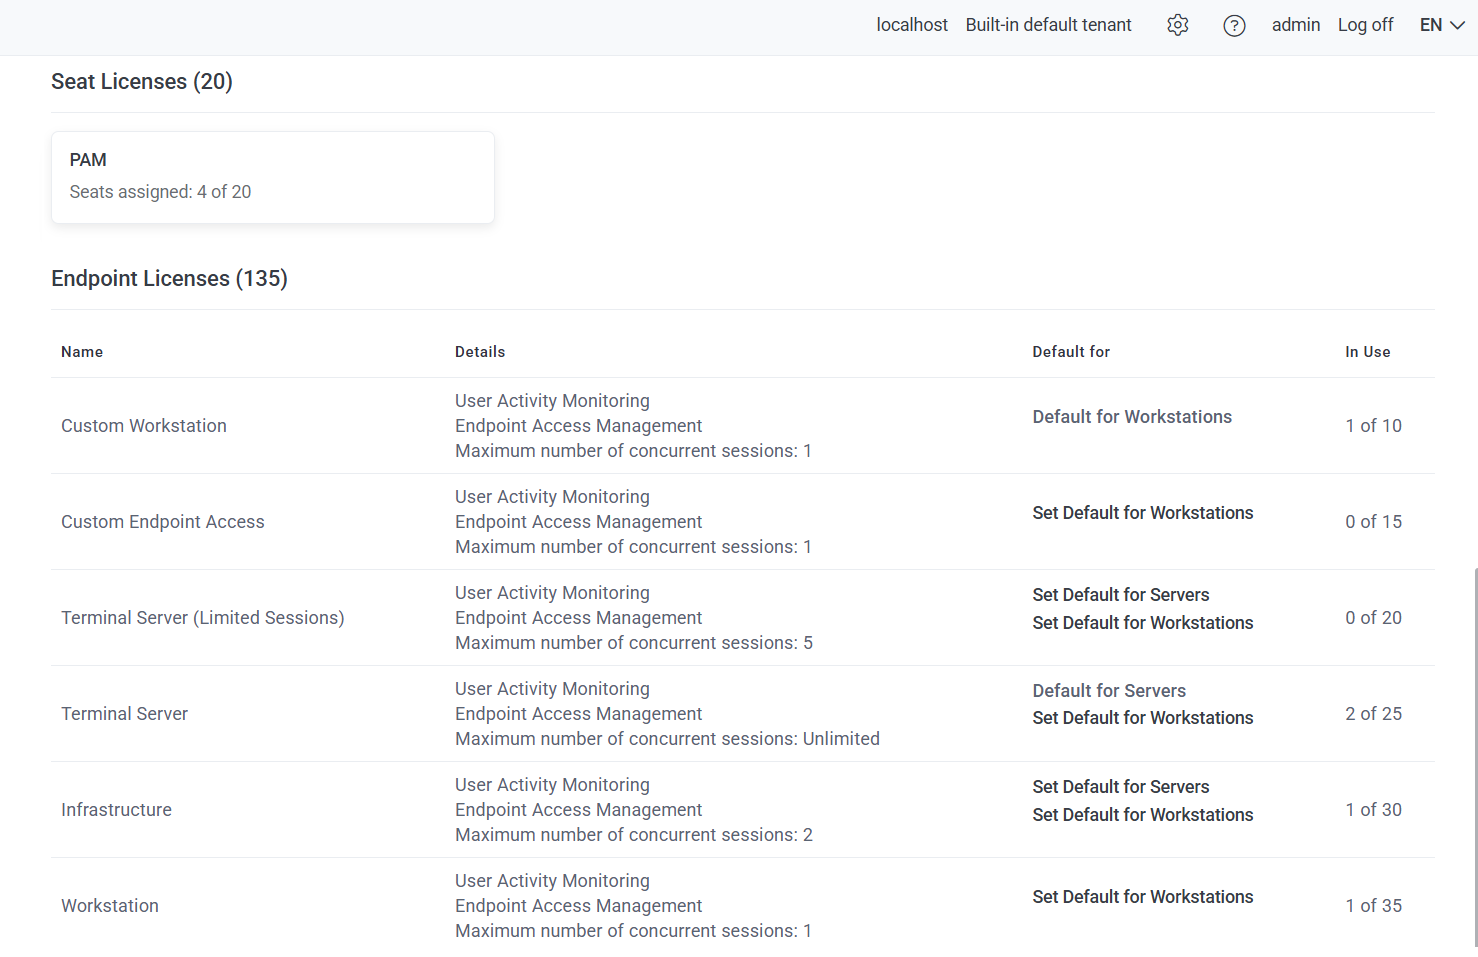Click the localhost server label

911,25
